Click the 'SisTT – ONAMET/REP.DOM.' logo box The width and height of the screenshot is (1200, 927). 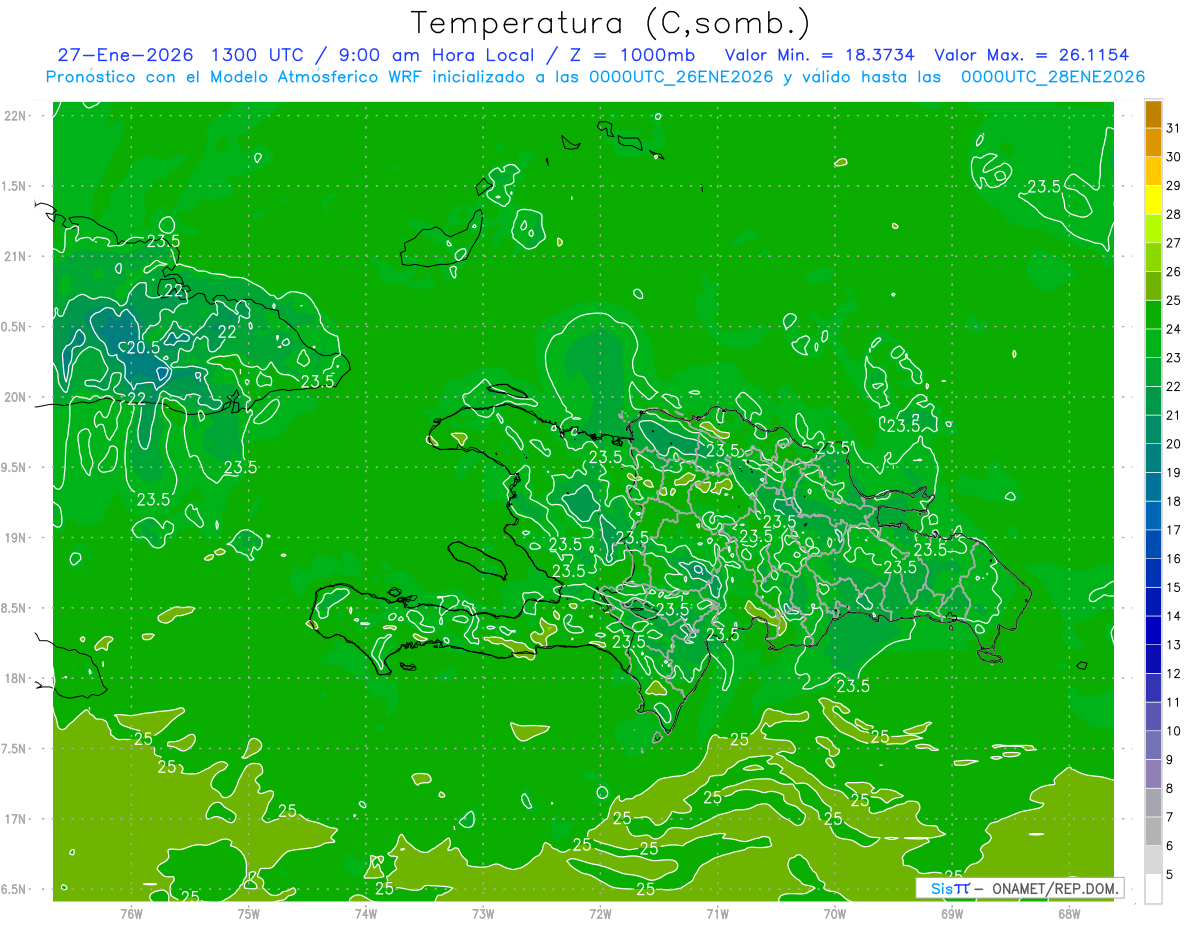click(x=1019, y=888)
